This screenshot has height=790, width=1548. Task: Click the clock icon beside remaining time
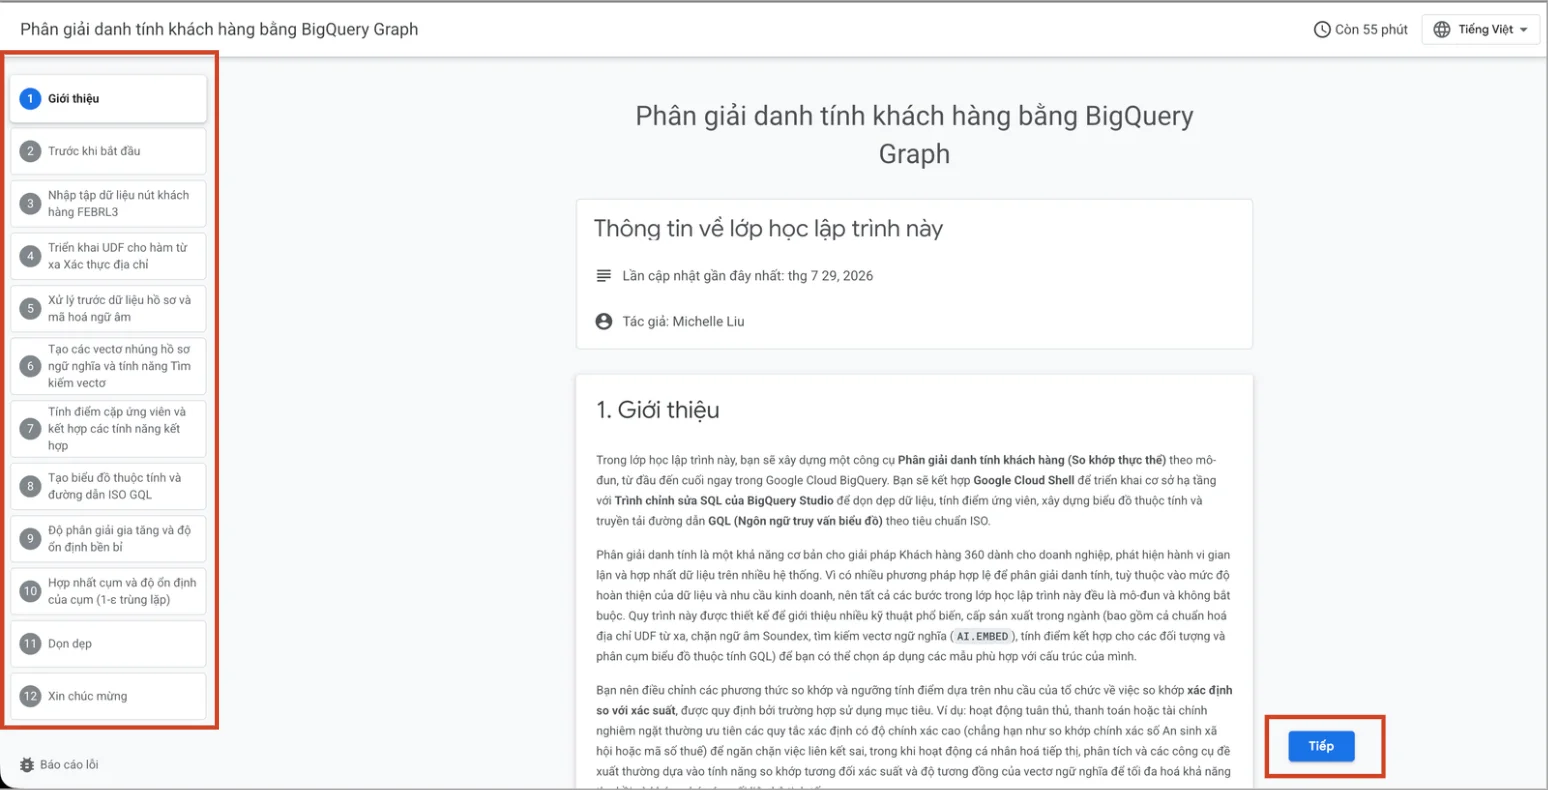(1322, 30)
